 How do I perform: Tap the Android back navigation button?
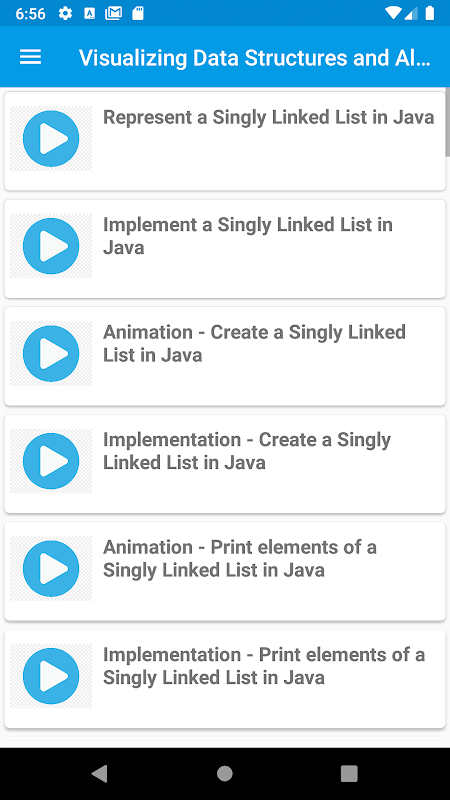(99, 773)
